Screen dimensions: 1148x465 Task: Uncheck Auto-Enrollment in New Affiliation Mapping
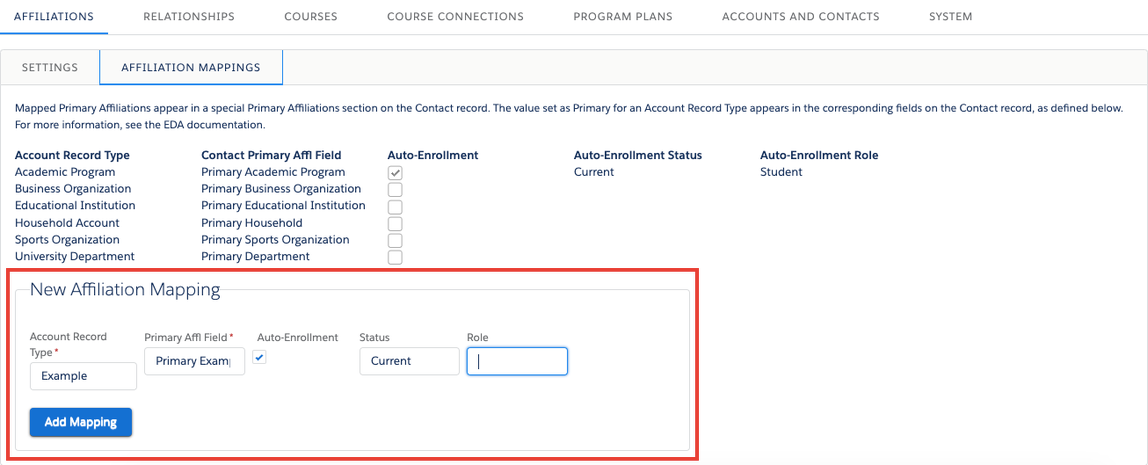[x=260, y=357]
